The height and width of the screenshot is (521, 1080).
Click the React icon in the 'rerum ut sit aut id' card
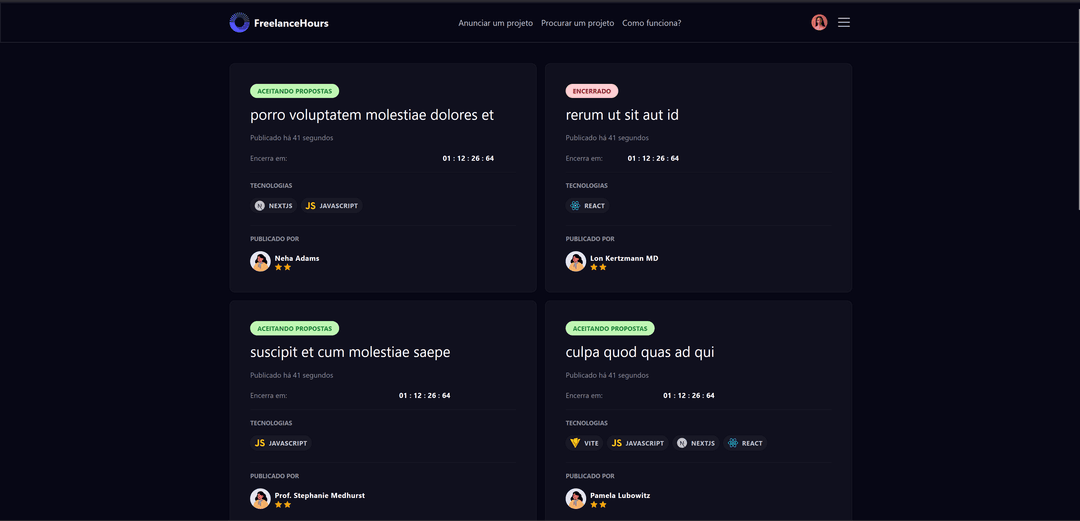coord(575,206)
